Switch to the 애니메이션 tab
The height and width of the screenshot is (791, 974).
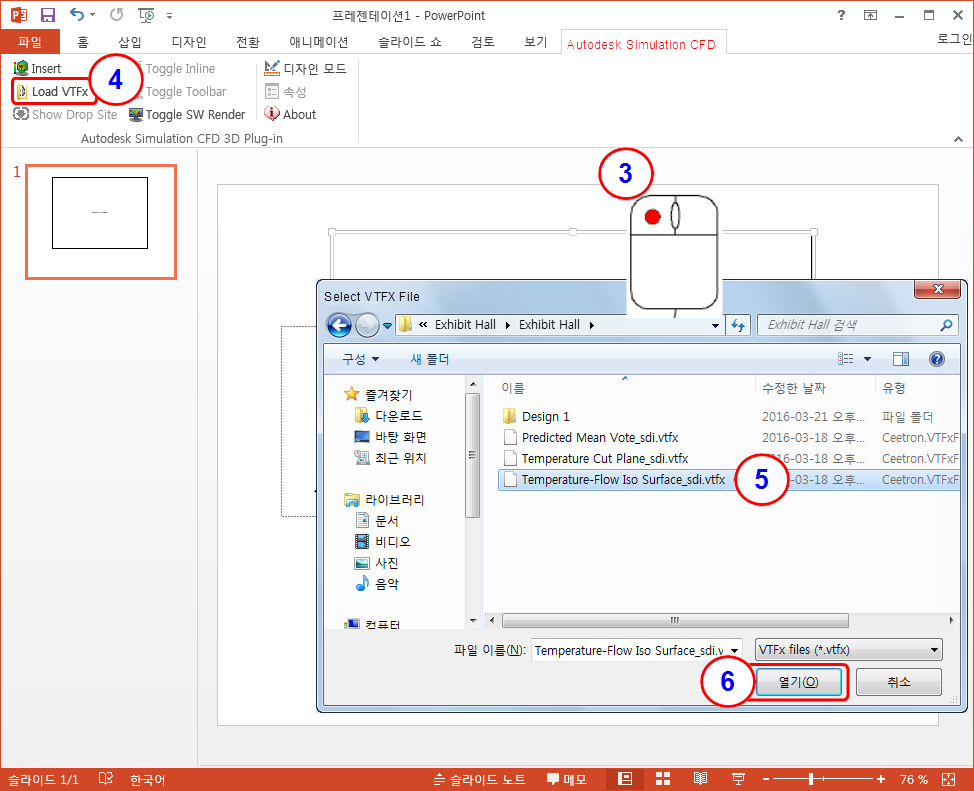point(319,42)
